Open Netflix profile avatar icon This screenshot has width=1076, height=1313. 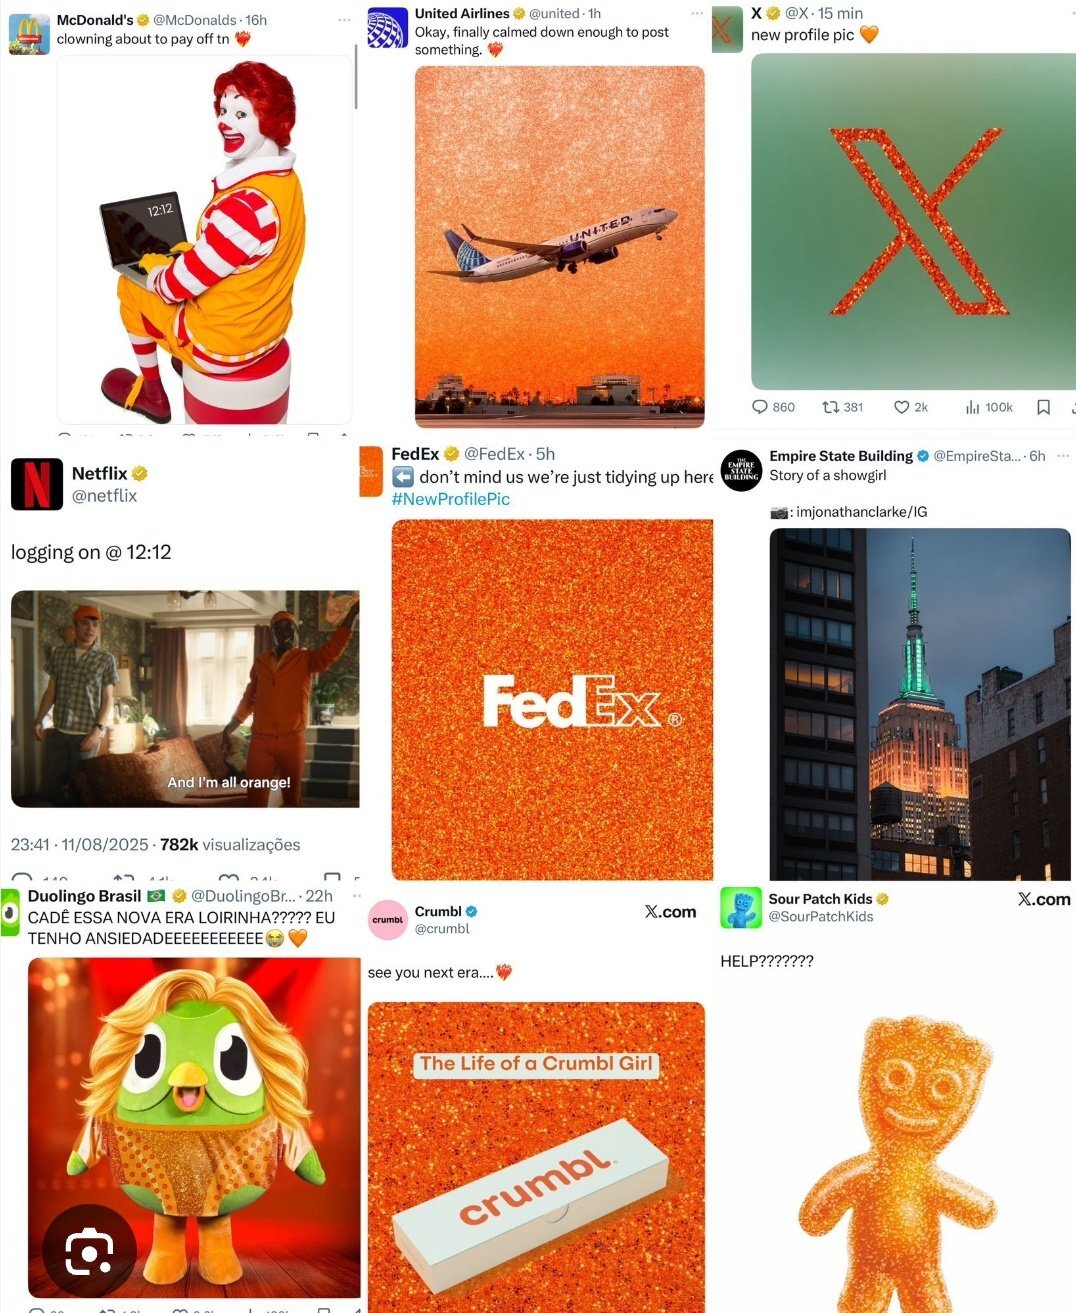pyautogui.click(x=37, y=484)
